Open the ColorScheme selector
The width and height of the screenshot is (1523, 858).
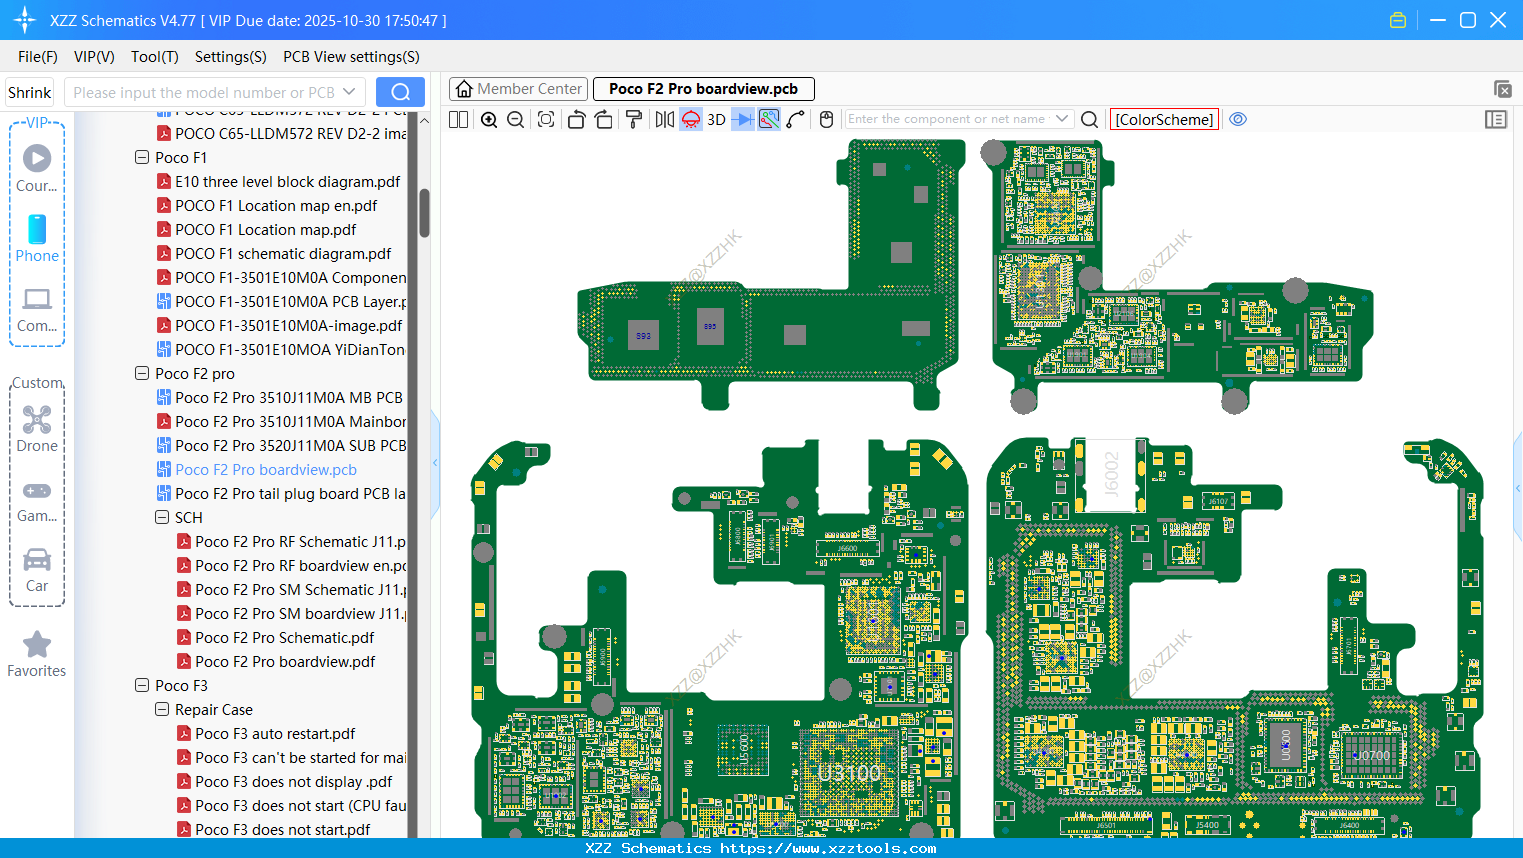(x=1164, y=120)
